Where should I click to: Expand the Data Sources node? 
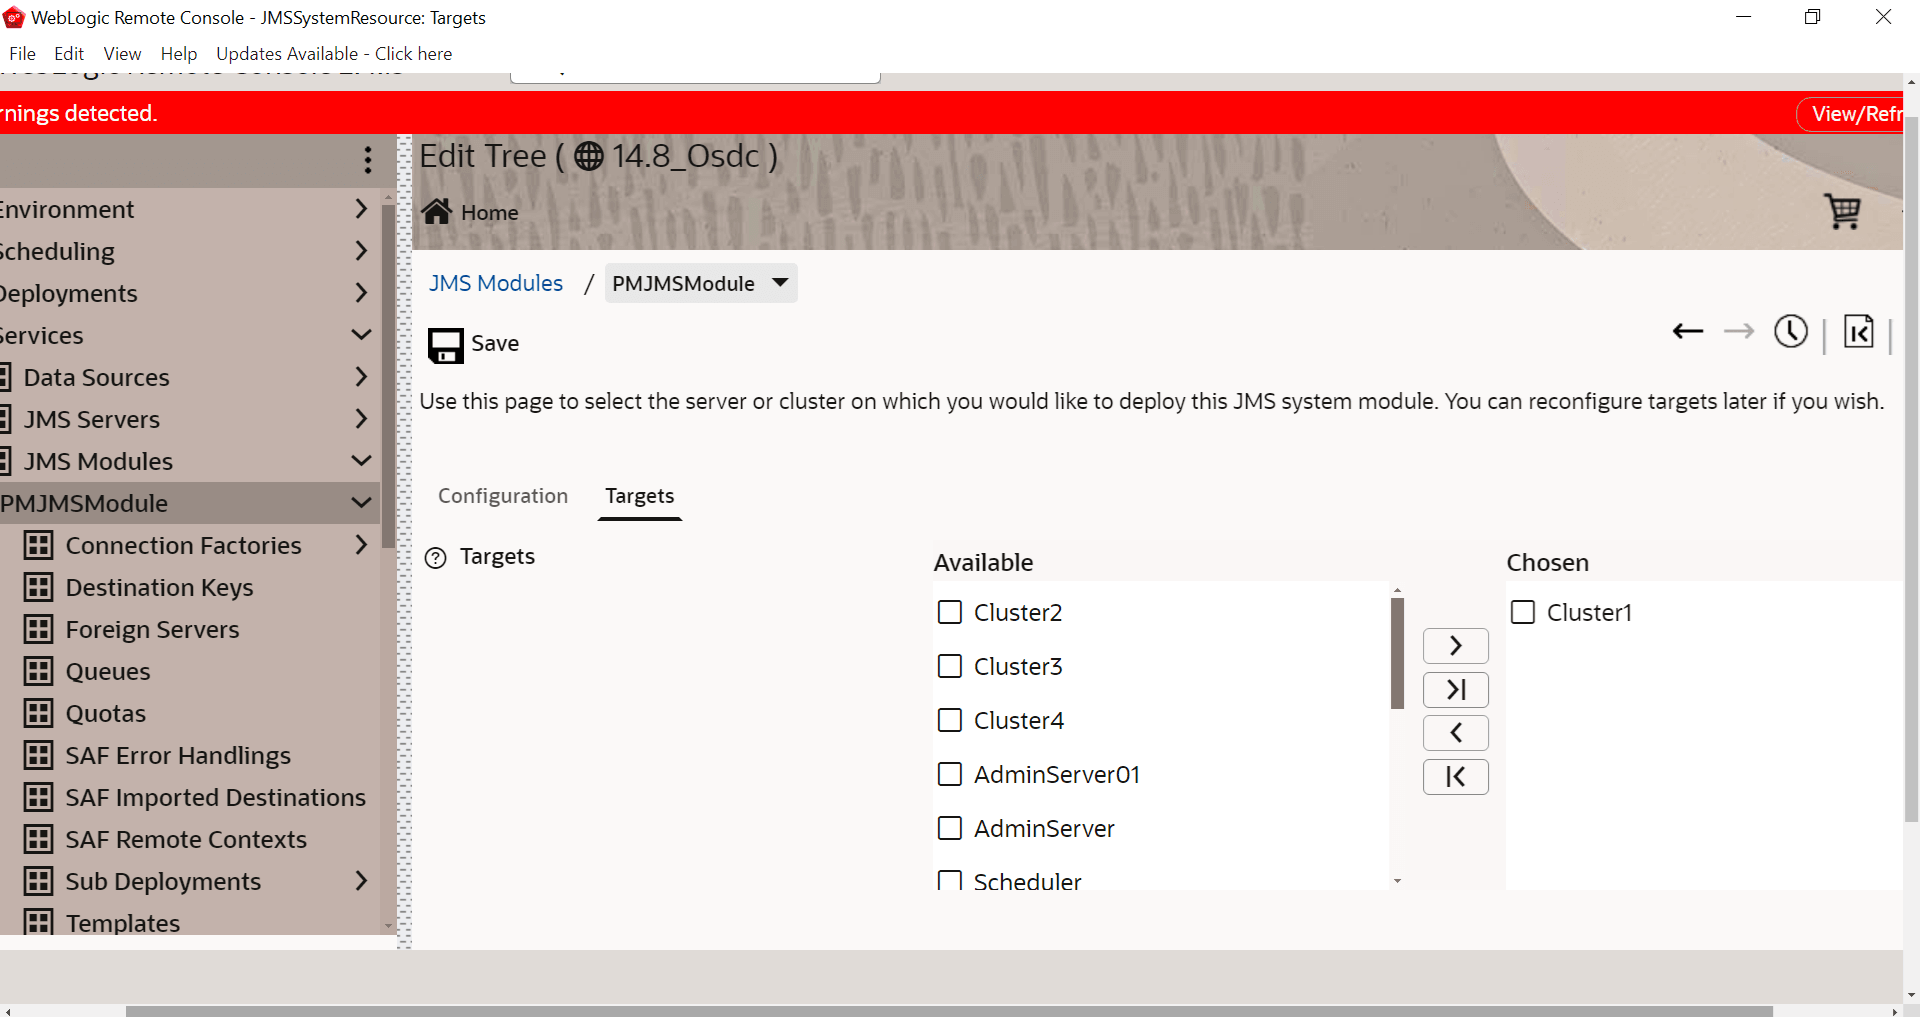tap(361, 377)
